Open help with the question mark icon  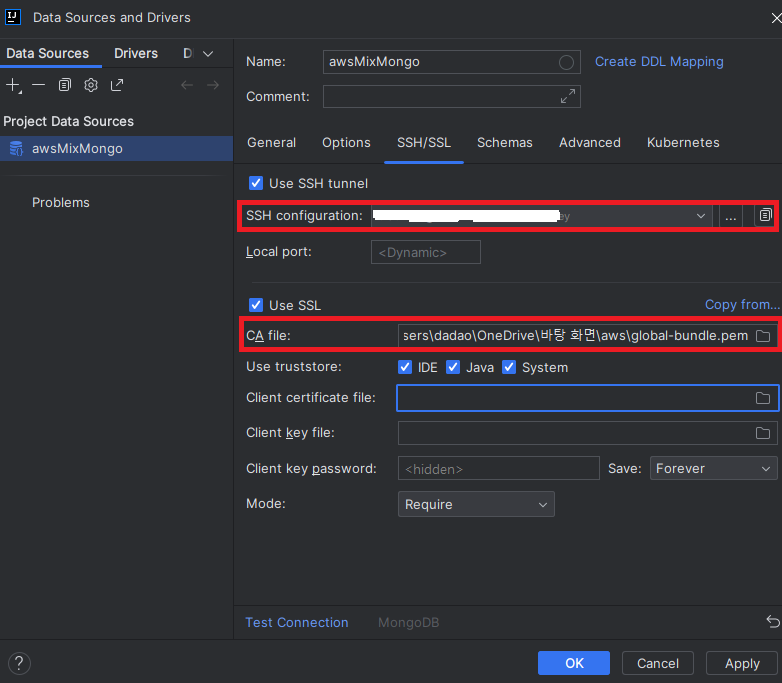click(19, 663)
